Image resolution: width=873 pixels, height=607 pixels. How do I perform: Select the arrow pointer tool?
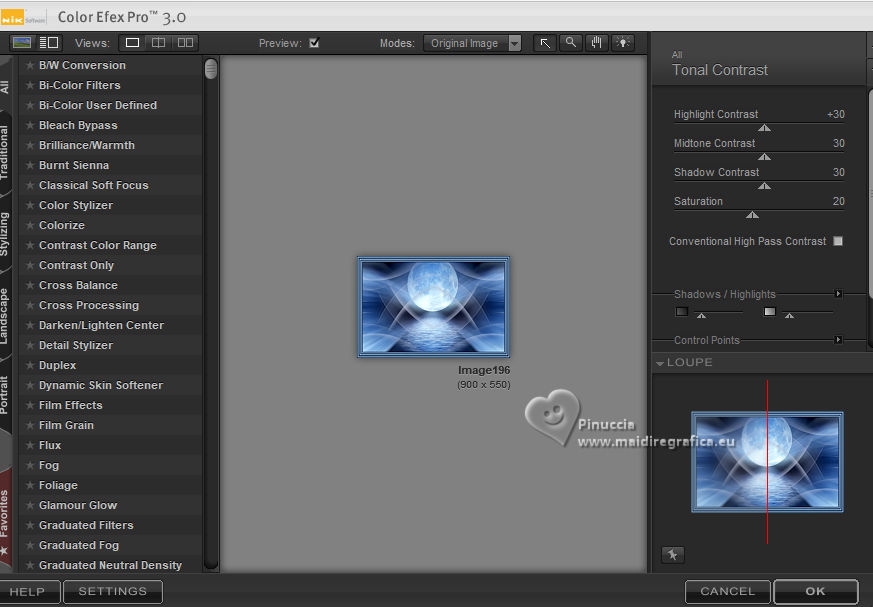(x=545, y=43)
